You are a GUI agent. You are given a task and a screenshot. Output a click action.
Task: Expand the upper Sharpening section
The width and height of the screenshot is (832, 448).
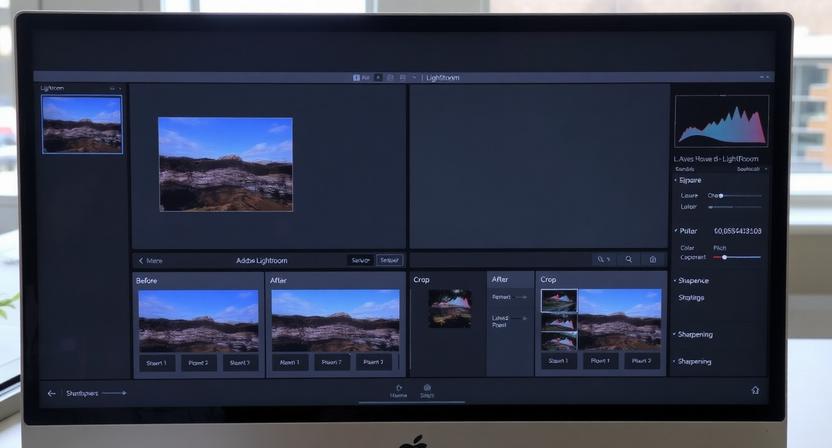point(675,334)
